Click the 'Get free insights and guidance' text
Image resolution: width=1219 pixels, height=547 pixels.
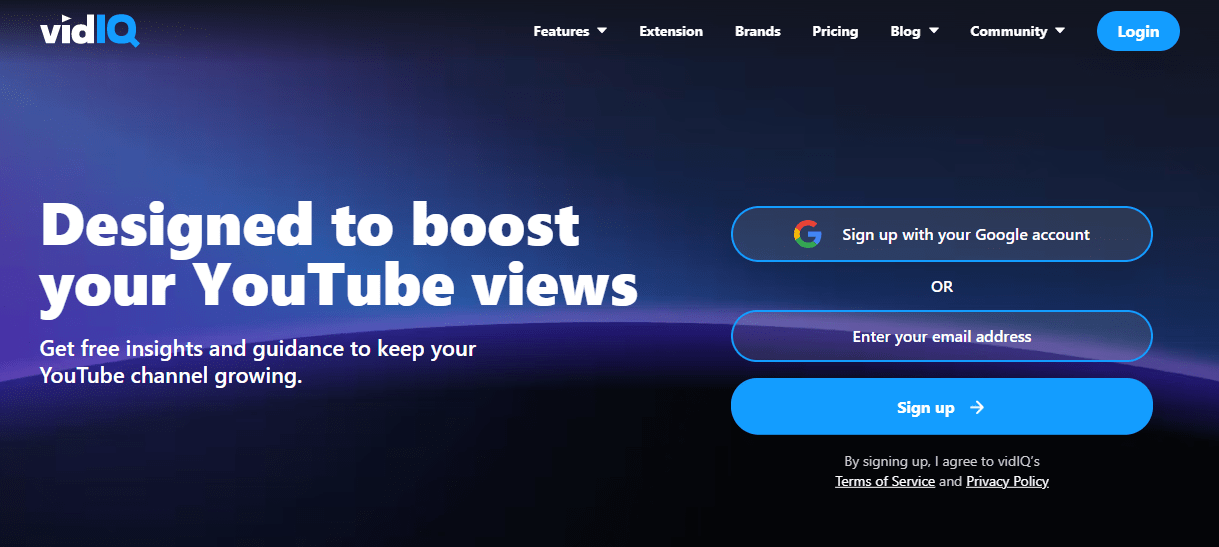click(x=258, y=363)
